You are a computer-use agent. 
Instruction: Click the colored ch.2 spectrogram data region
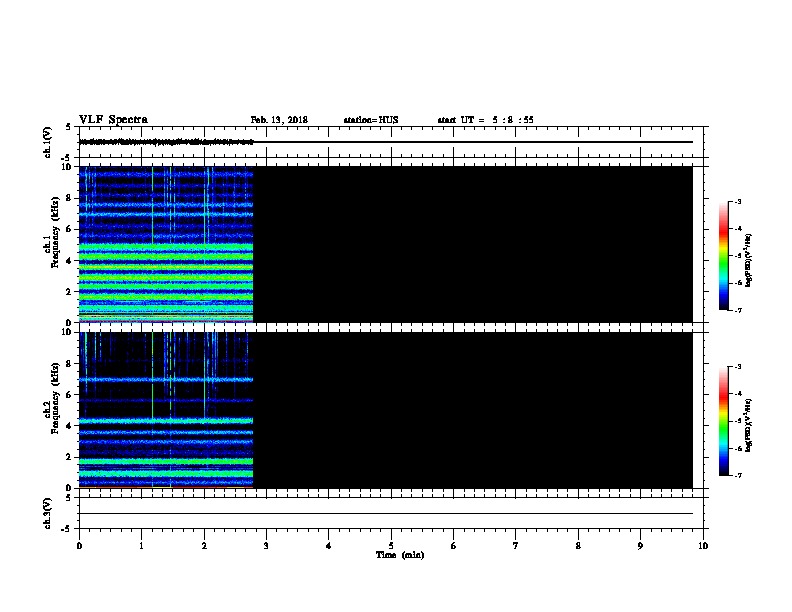(x=166, y=410)
